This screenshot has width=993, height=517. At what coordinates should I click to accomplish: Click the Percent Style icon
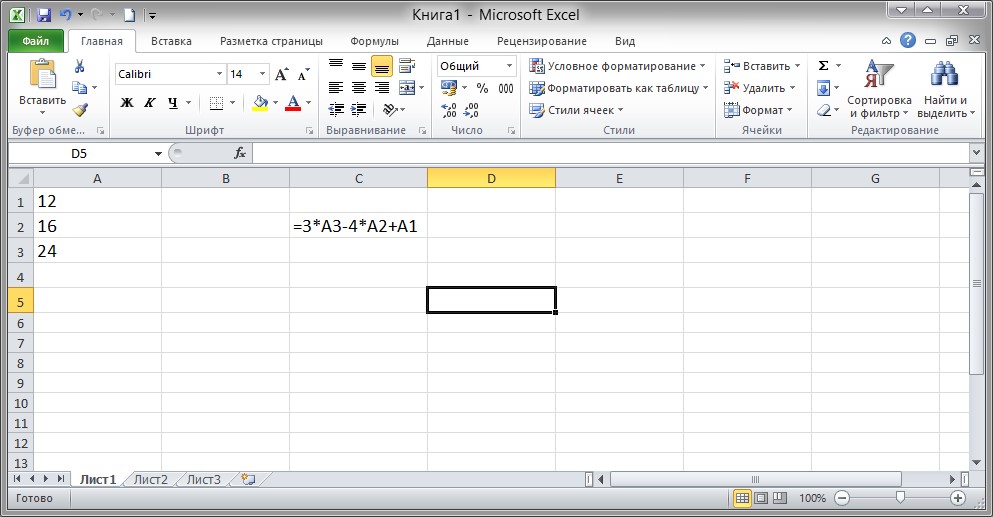pyautogui.click(x=482, y=88)
